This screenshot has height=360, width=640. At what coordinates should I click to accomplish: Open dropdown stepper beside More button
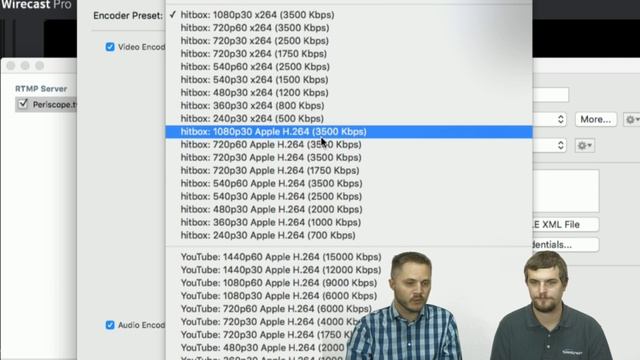pyautogui.click(x=560, y=119)
